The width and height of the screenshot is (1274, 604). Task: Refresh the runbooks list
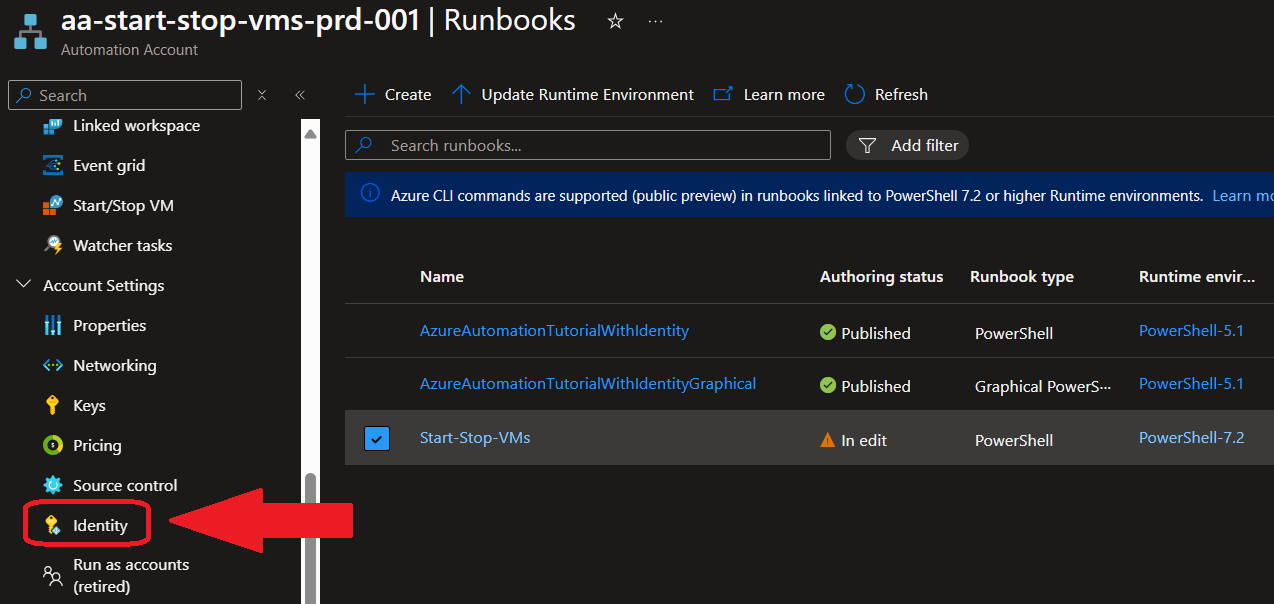pos(886,94)
